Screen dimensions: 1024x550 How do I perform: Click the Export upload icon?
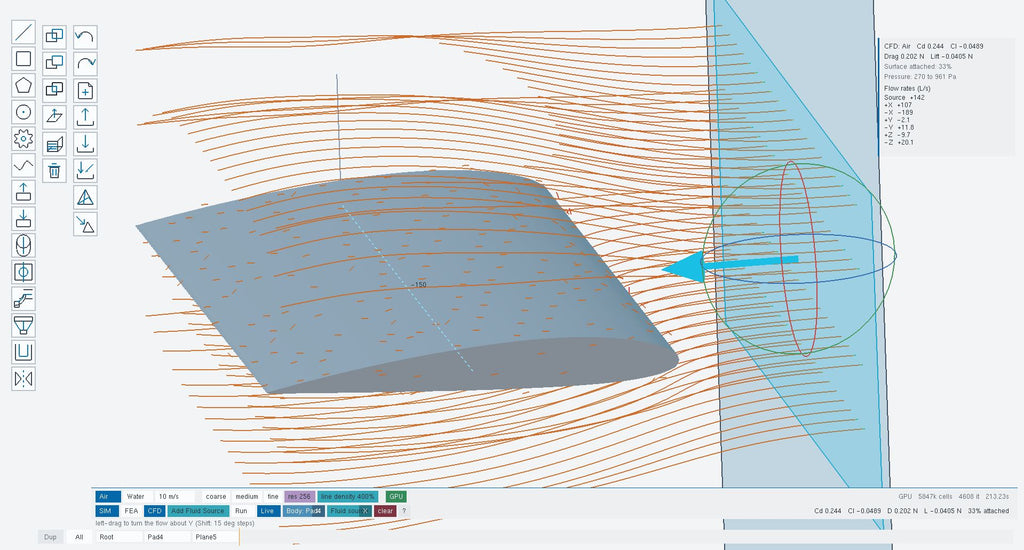point(86,117)
